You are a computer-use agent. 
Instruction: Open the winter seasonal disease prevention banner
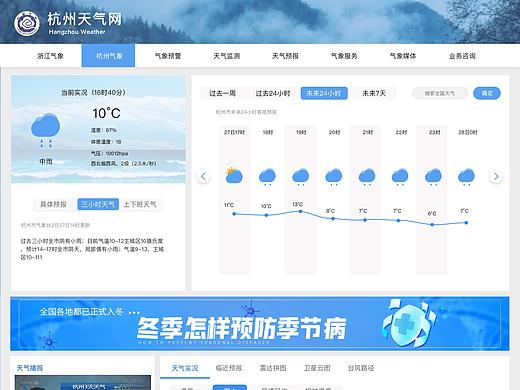pos(260,323)
